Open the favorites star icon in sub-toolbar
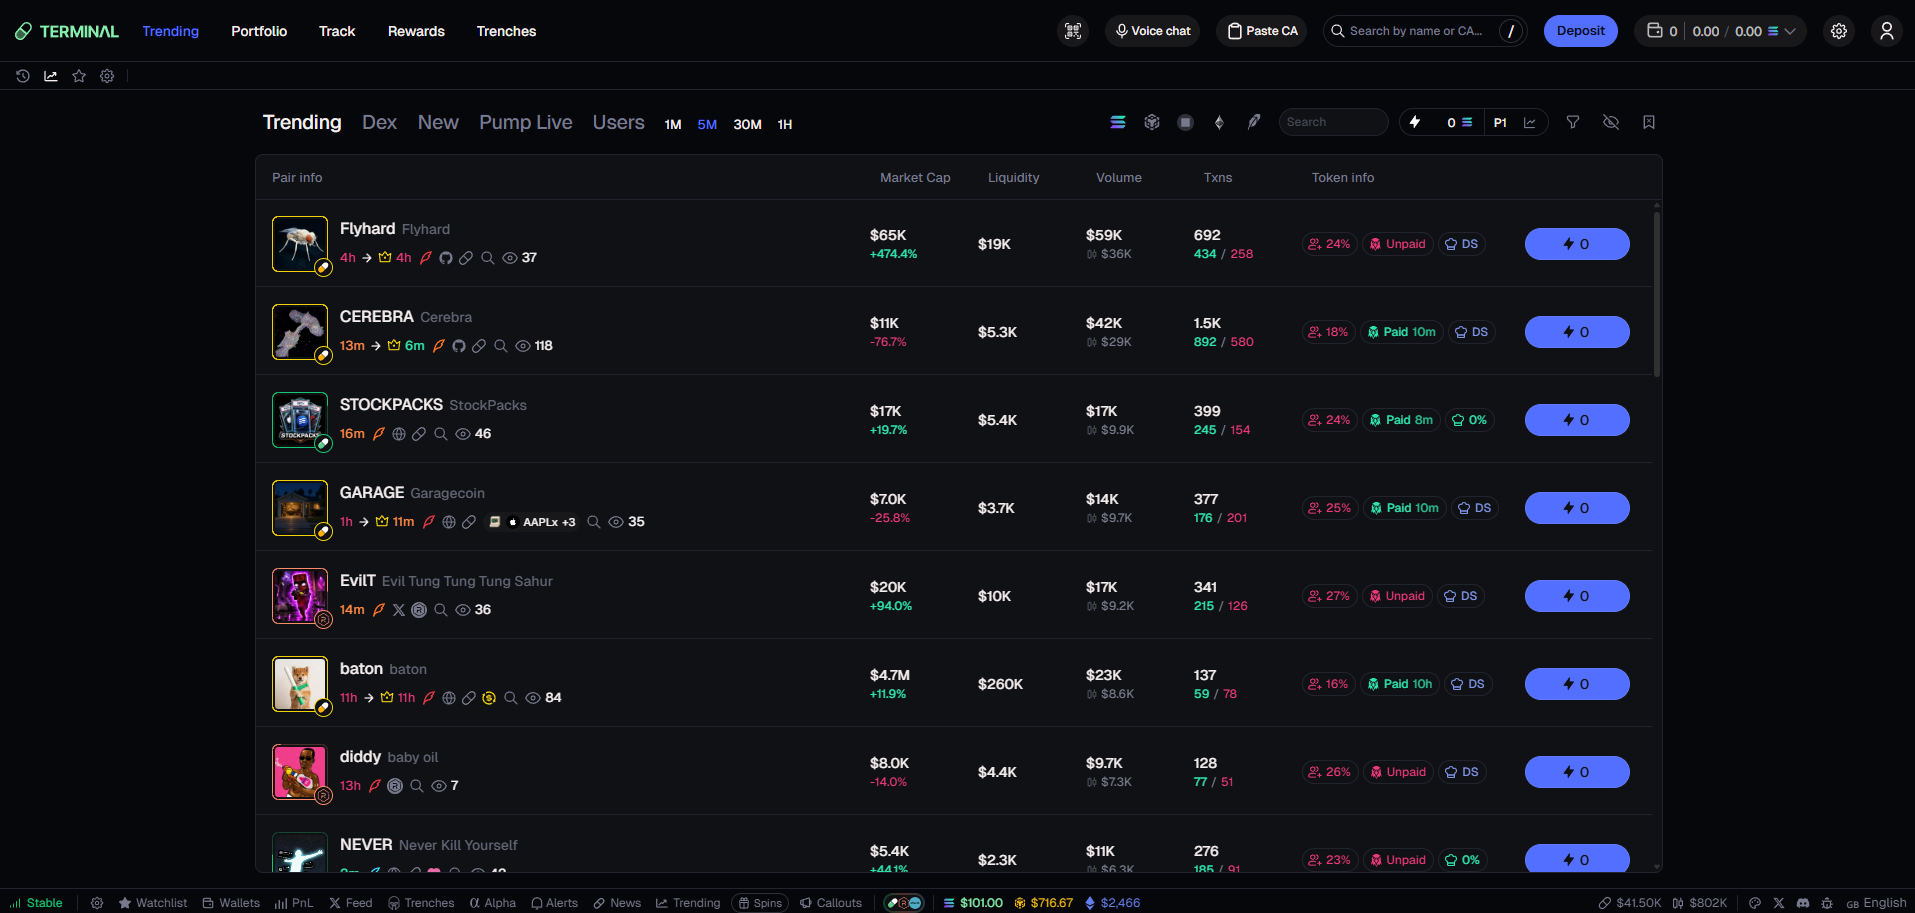The width and height of the screenshot is (1915, 913). [79, 76]
